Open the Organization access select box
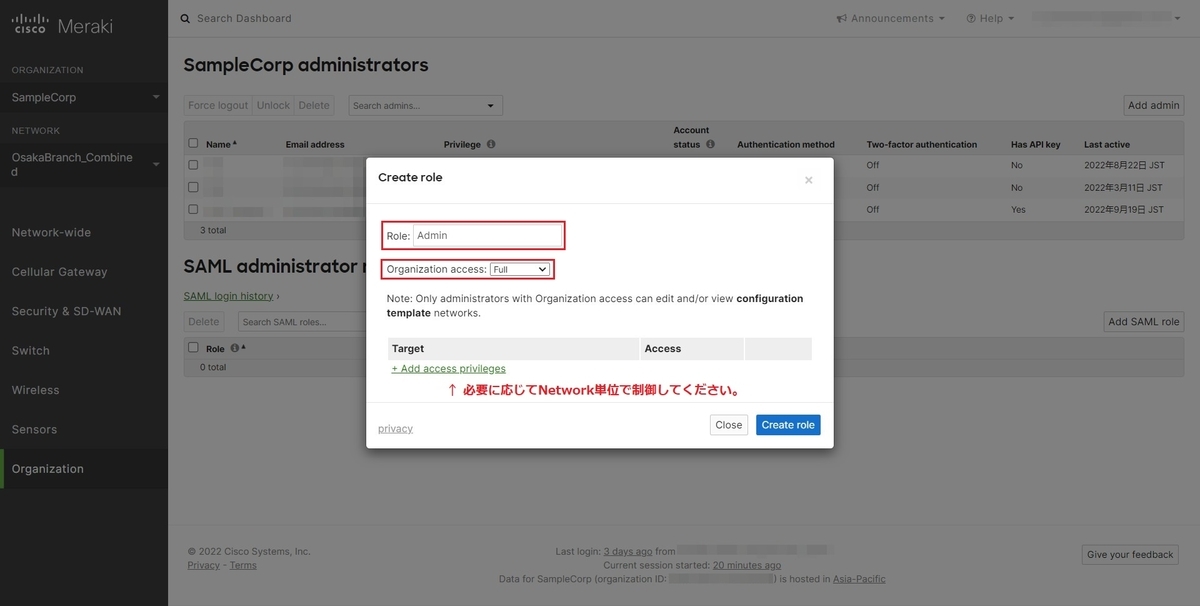Screen dimensions: 1200x606 point(520,269)
